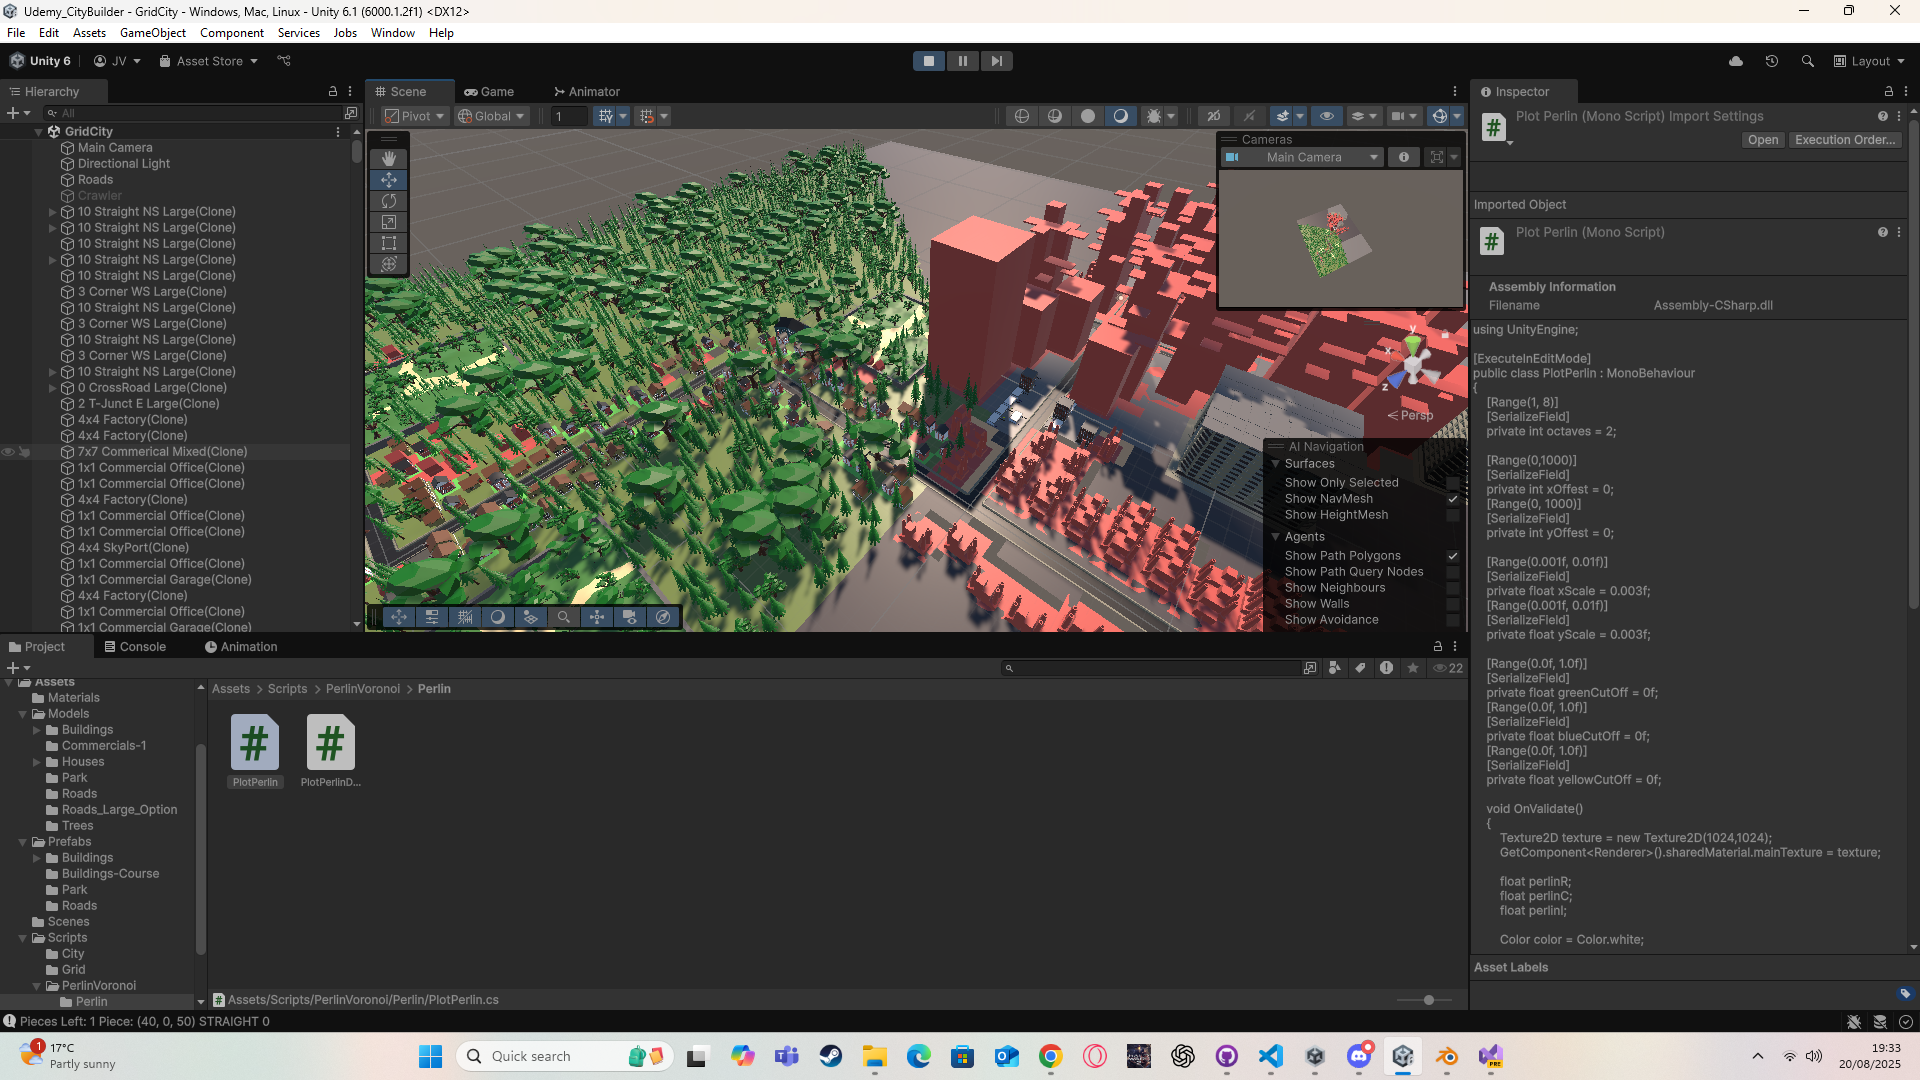Open scene gizmos toggle
Viewport: 1920px width, 1080px height.
1440,116
